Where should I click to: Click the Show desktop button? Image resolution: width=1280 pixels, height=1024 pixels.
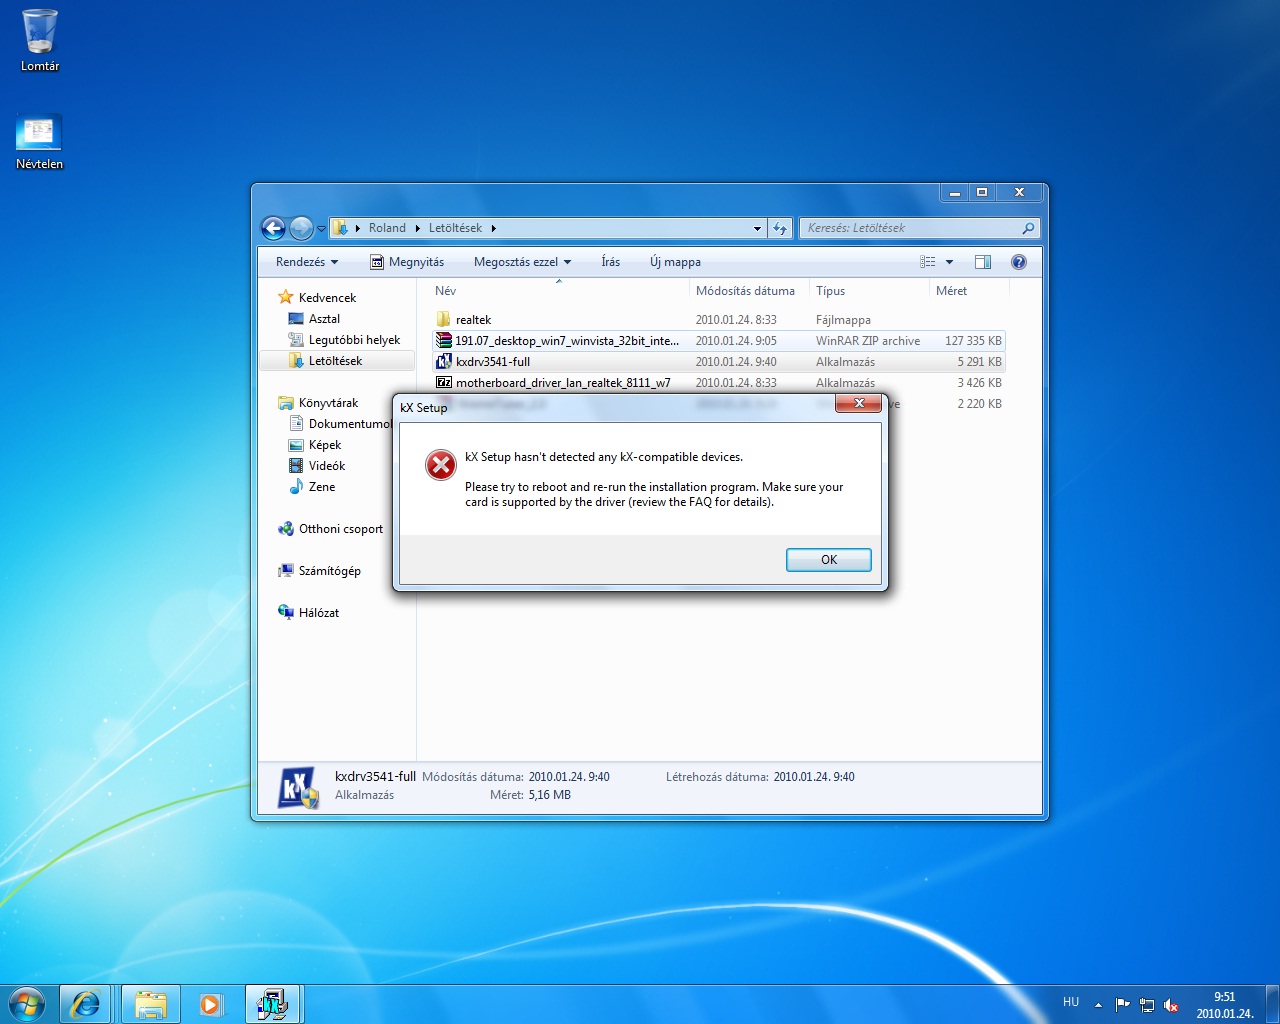pos(1272,1004)
